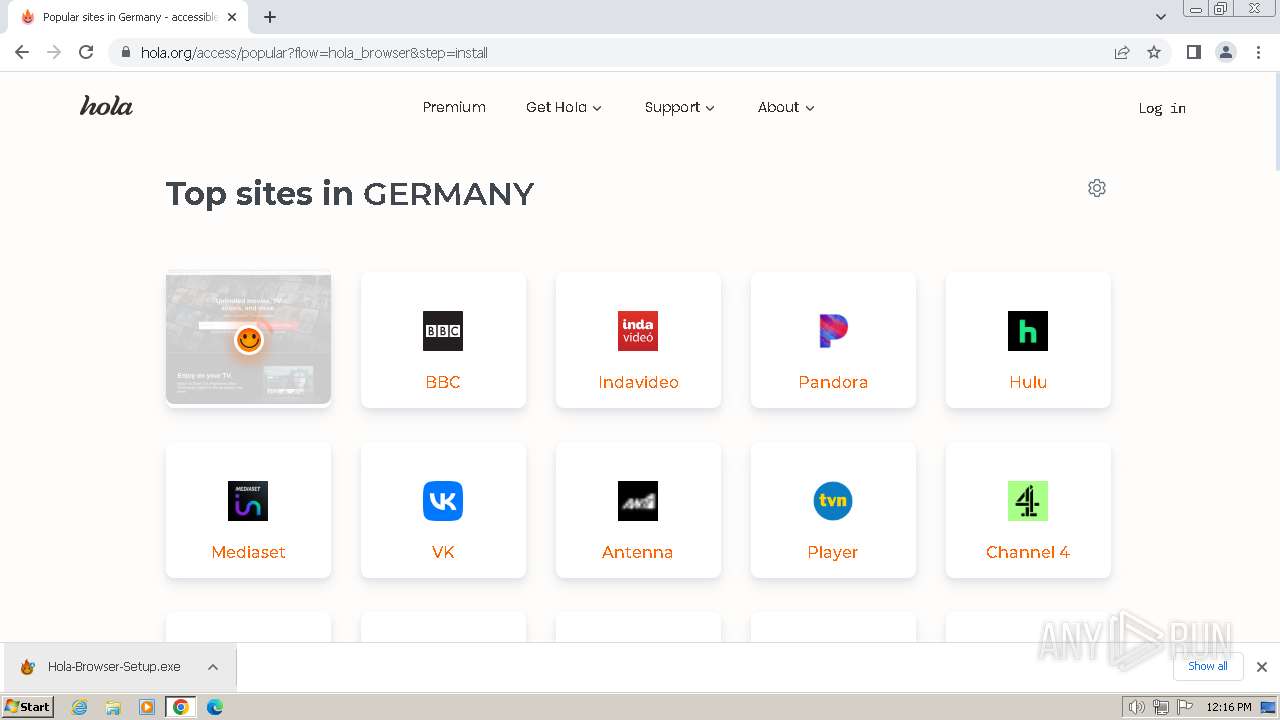
Task: Open the browser side panel
Action: coord(1193,52)
